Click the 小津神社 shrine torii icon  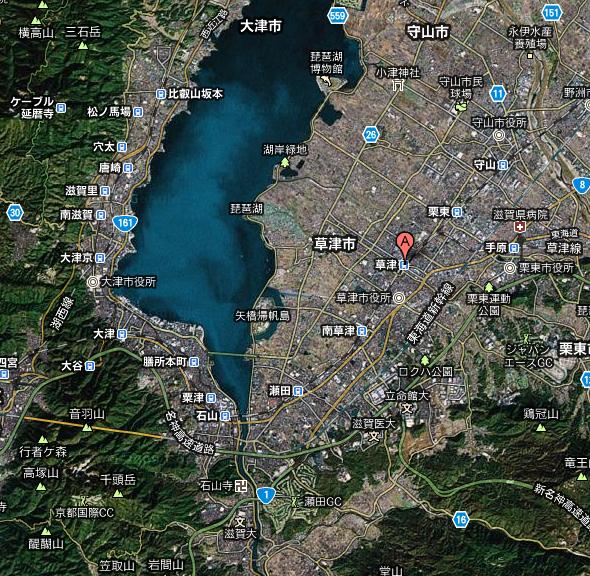click(x=398, y=85)
